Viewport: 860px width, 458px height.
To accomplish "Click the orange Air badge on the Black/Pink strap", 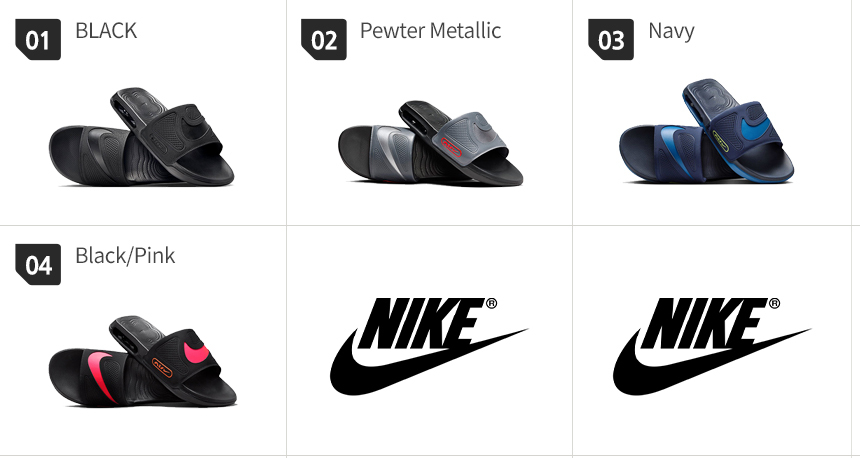I will [x=162, y=367].
